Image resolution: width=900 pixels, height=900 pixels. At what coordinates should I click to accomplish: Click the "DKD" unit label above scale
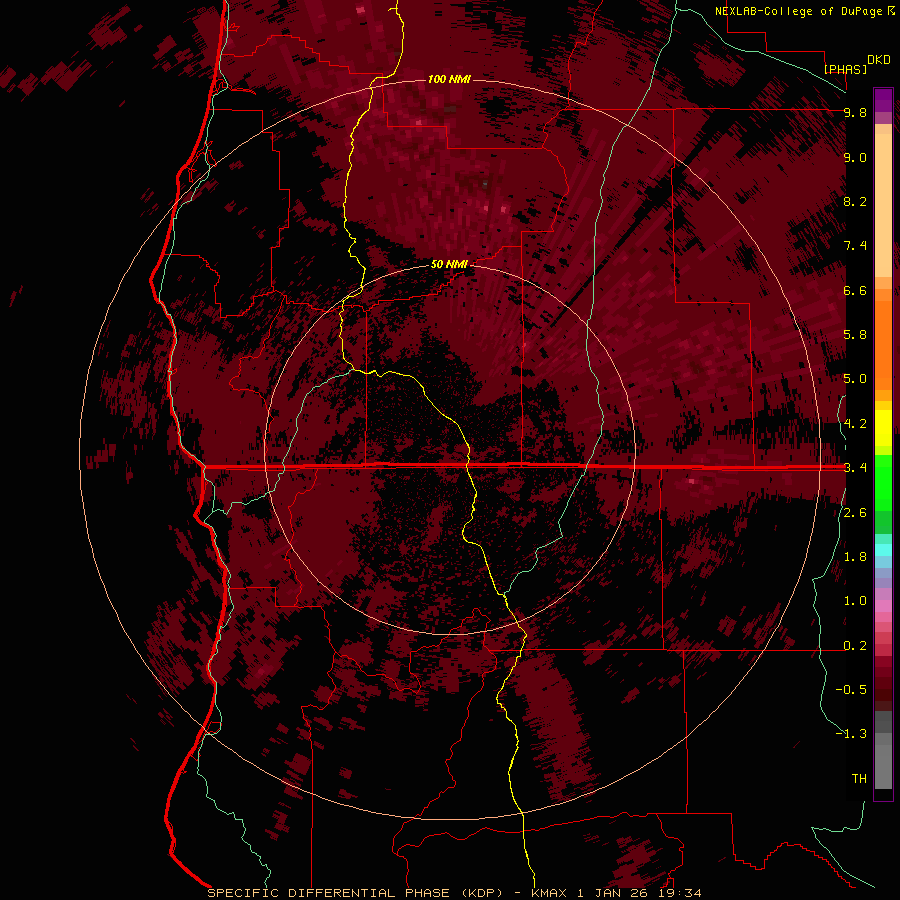[x=879, y=60]
